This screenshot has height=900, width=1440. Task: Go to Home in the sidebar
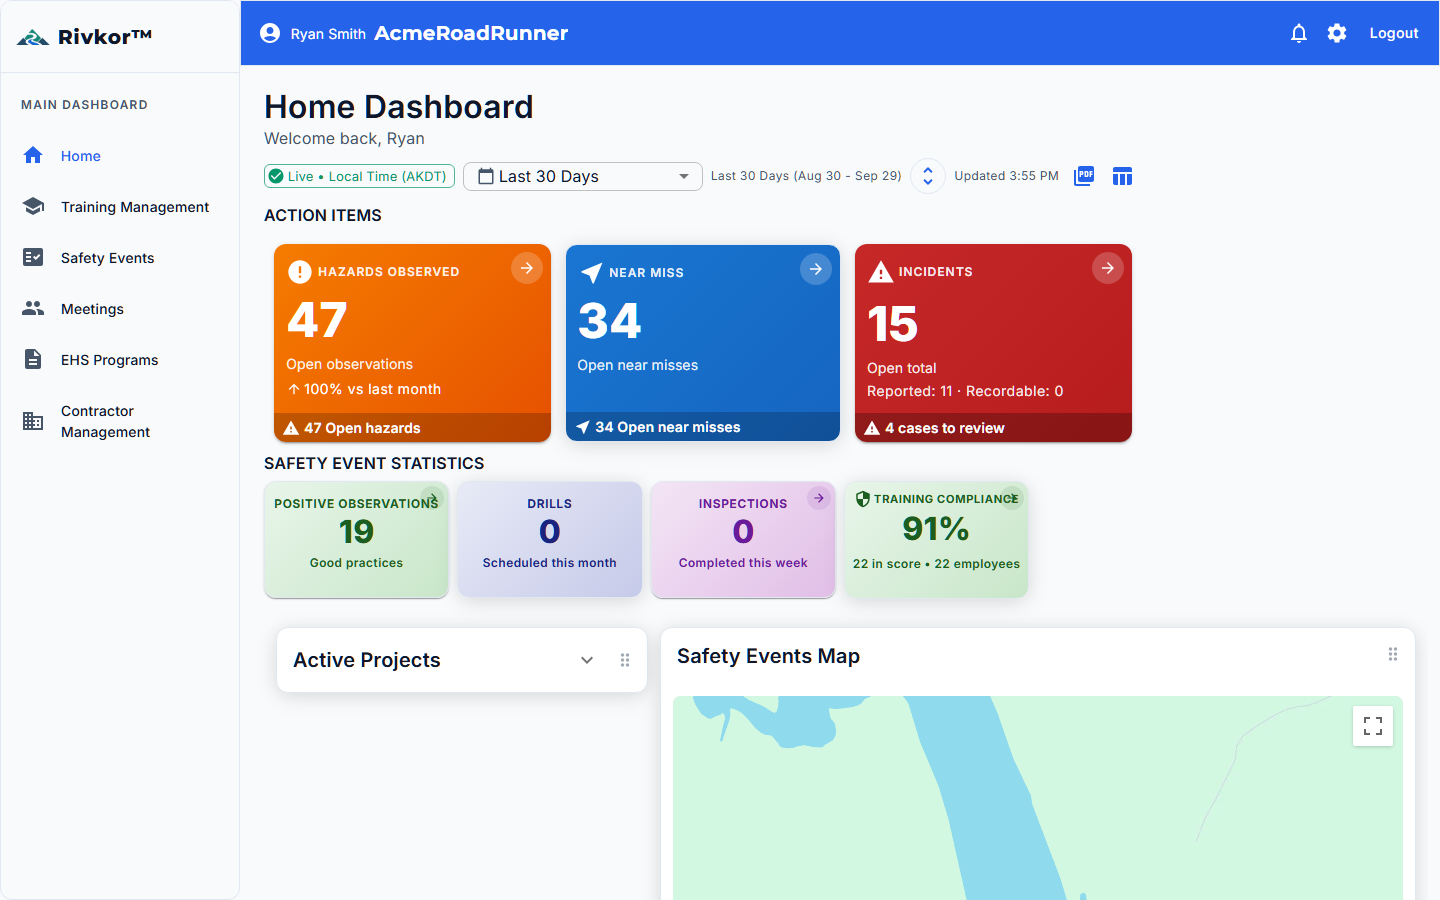point(120,155)
